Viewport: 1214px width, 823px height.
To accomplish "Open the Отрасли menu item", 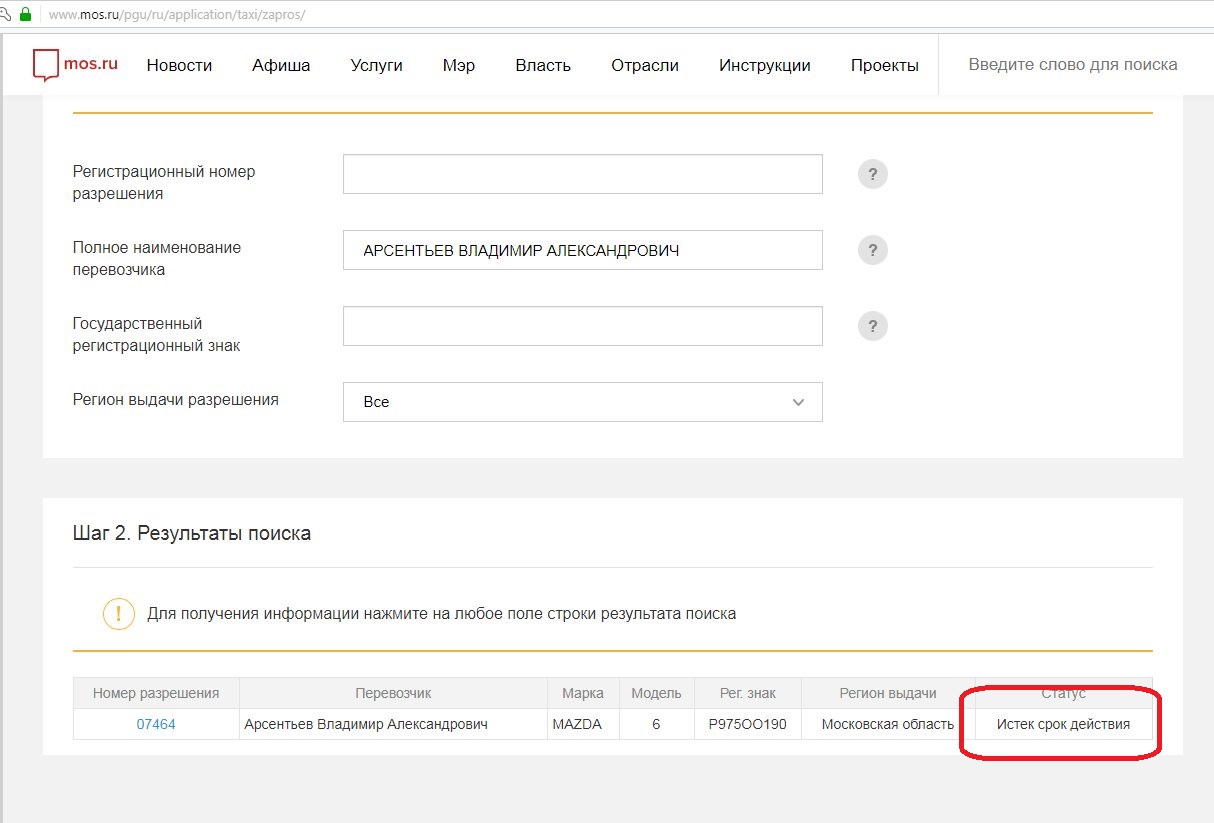I will coord(645,65).
